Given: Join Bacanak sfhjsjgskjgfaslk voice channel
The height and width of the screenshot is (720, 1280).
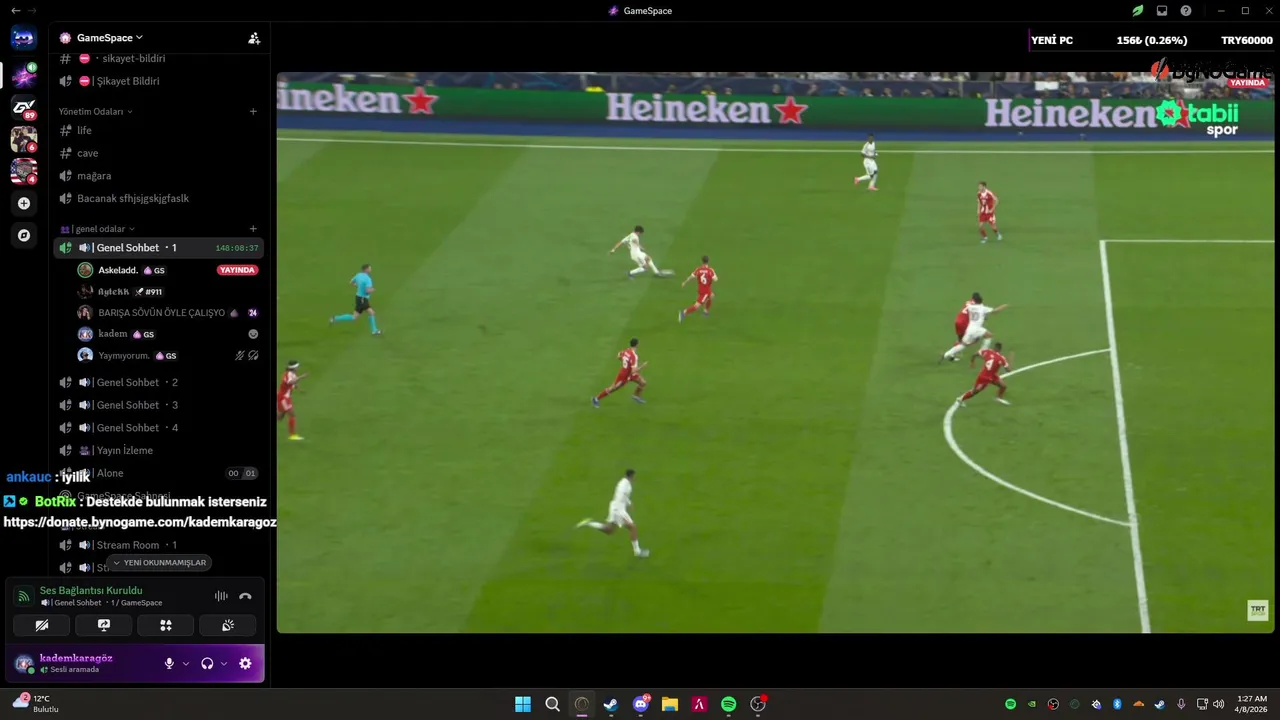Looking at the screenshot, I should coord(159,198).
